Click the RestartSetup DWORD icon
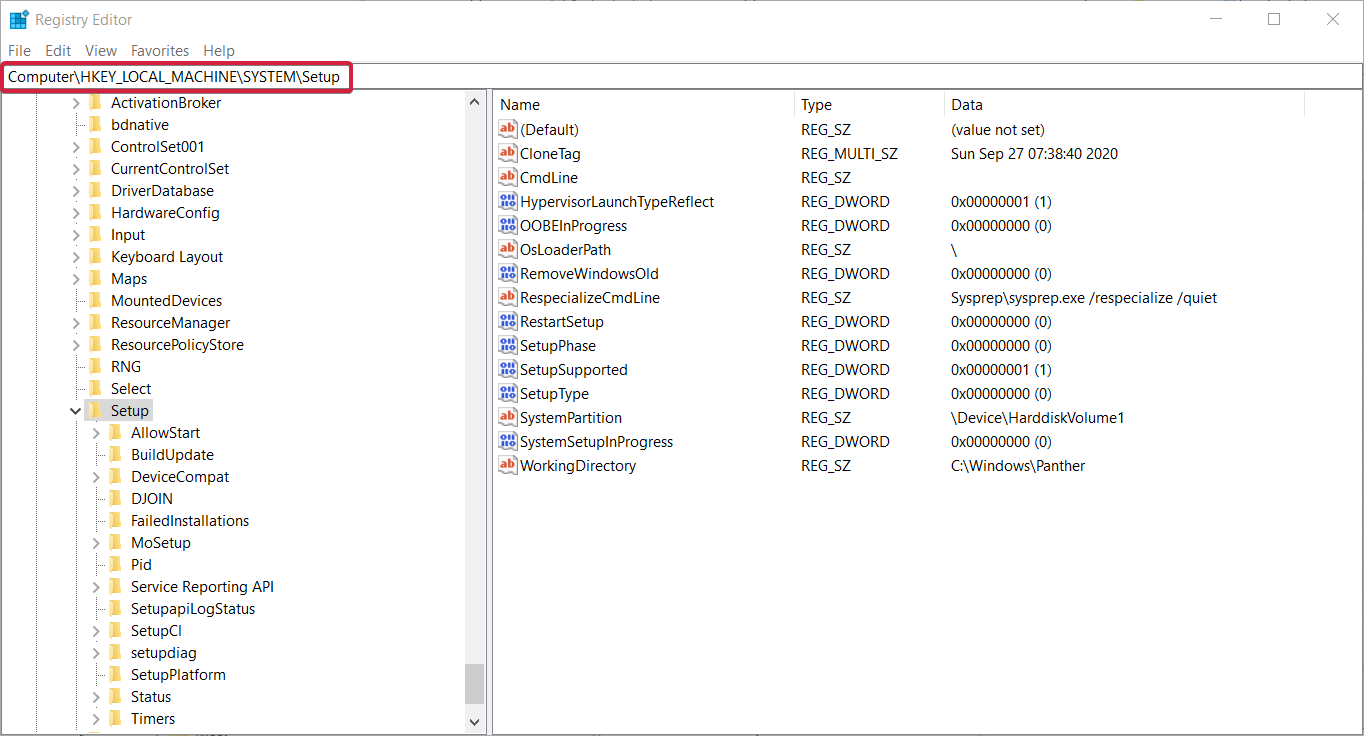Screen dimensions: 1364x736 508,322
